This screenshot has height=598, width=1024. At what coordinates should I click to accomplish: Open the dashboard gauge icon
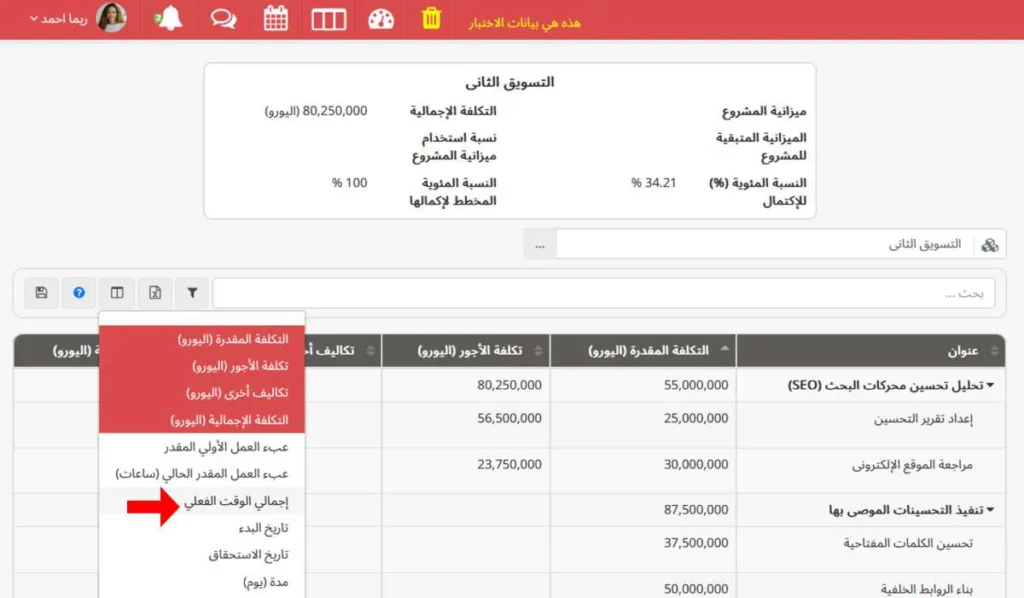pyautogui.click(x=381, y=19)
